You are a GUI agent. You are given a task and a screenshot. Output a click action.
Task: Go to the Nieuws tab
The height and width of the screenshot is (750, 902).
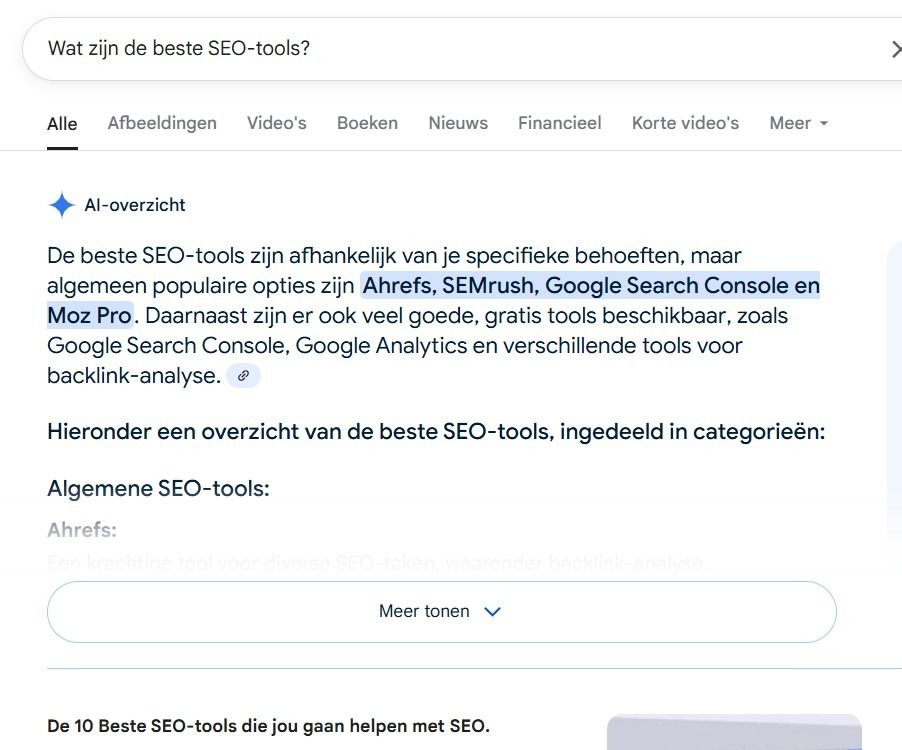pyautogui.click(x=458, y=123)
